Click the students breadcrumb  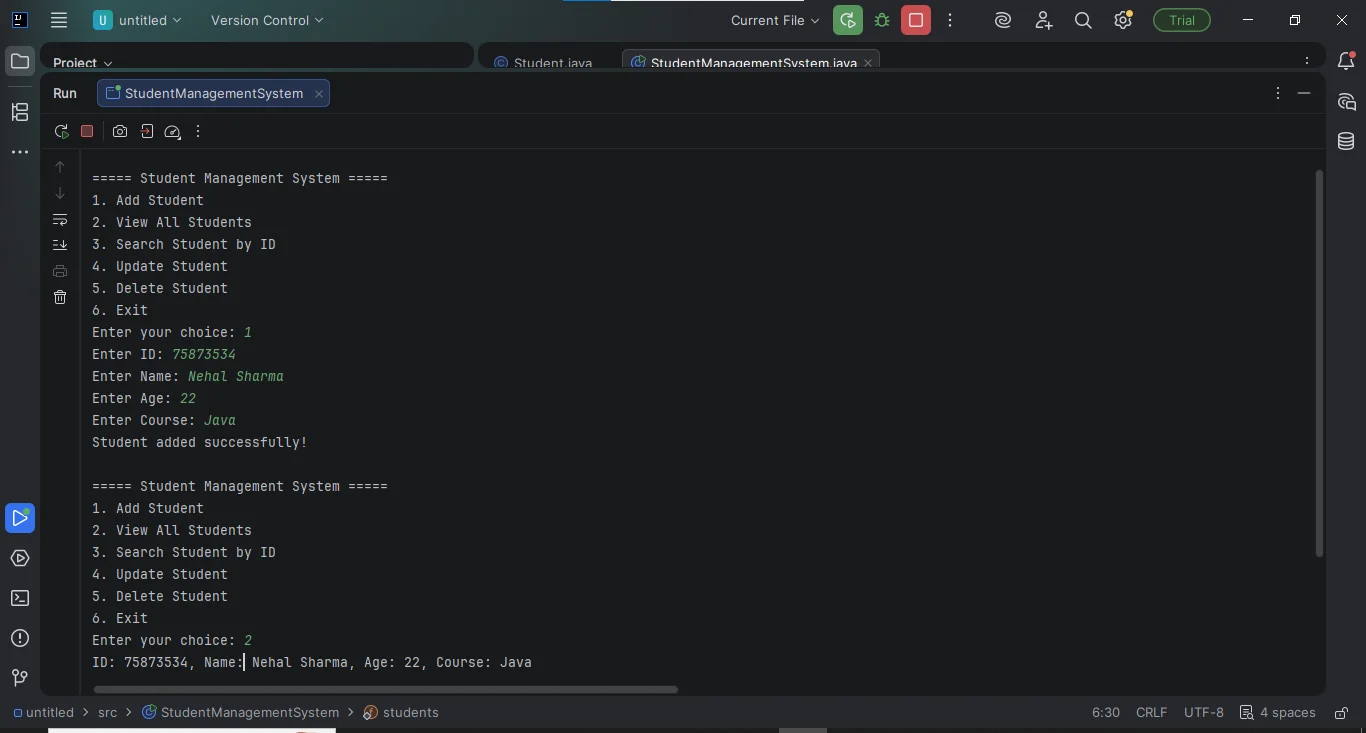point(401,712)
